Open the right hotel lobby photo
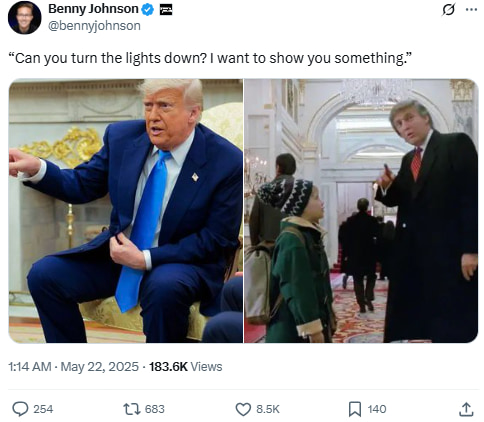This screenshot has height=422, width=484. 361,211
